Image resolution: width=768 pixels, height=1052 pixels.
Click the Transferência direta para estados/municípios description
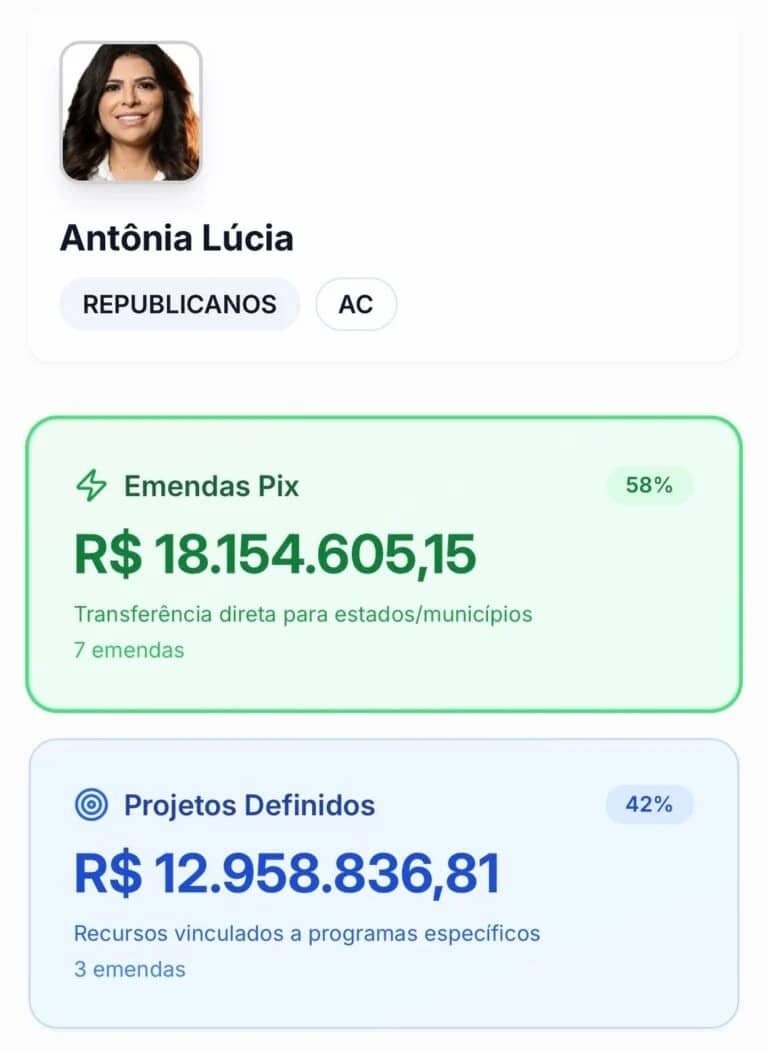(303, 614)
